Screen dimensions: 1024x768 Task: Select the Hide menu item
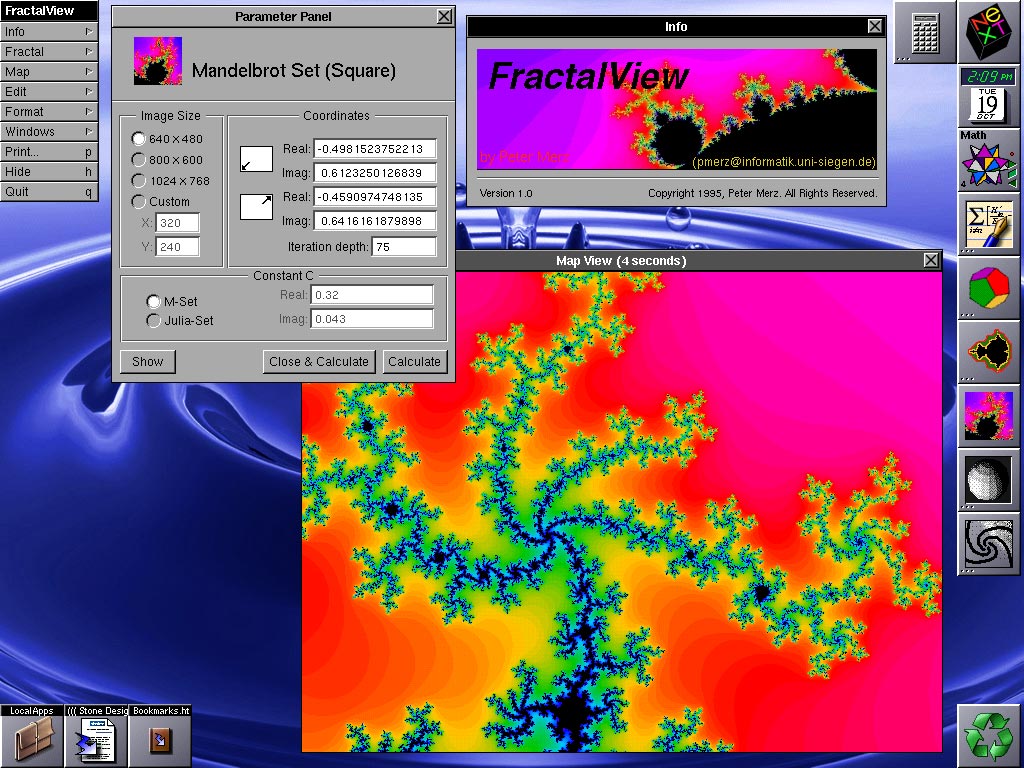(x=49, y=171)
